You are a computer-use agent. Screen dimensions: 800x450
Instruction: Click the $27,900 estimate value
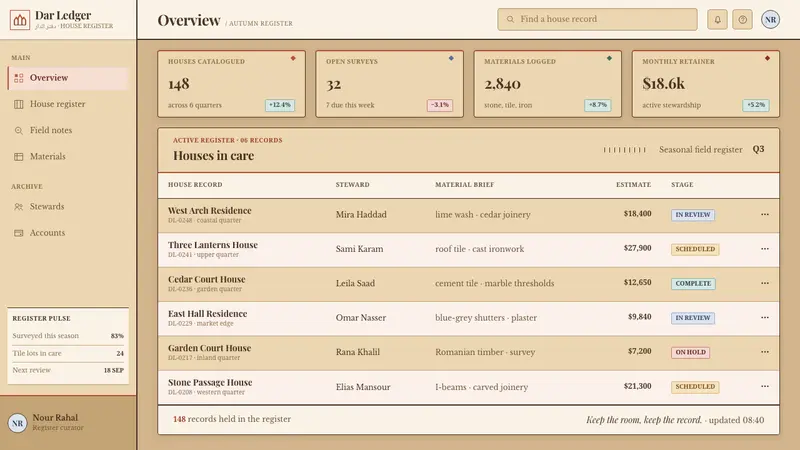(x=637, y=248)
